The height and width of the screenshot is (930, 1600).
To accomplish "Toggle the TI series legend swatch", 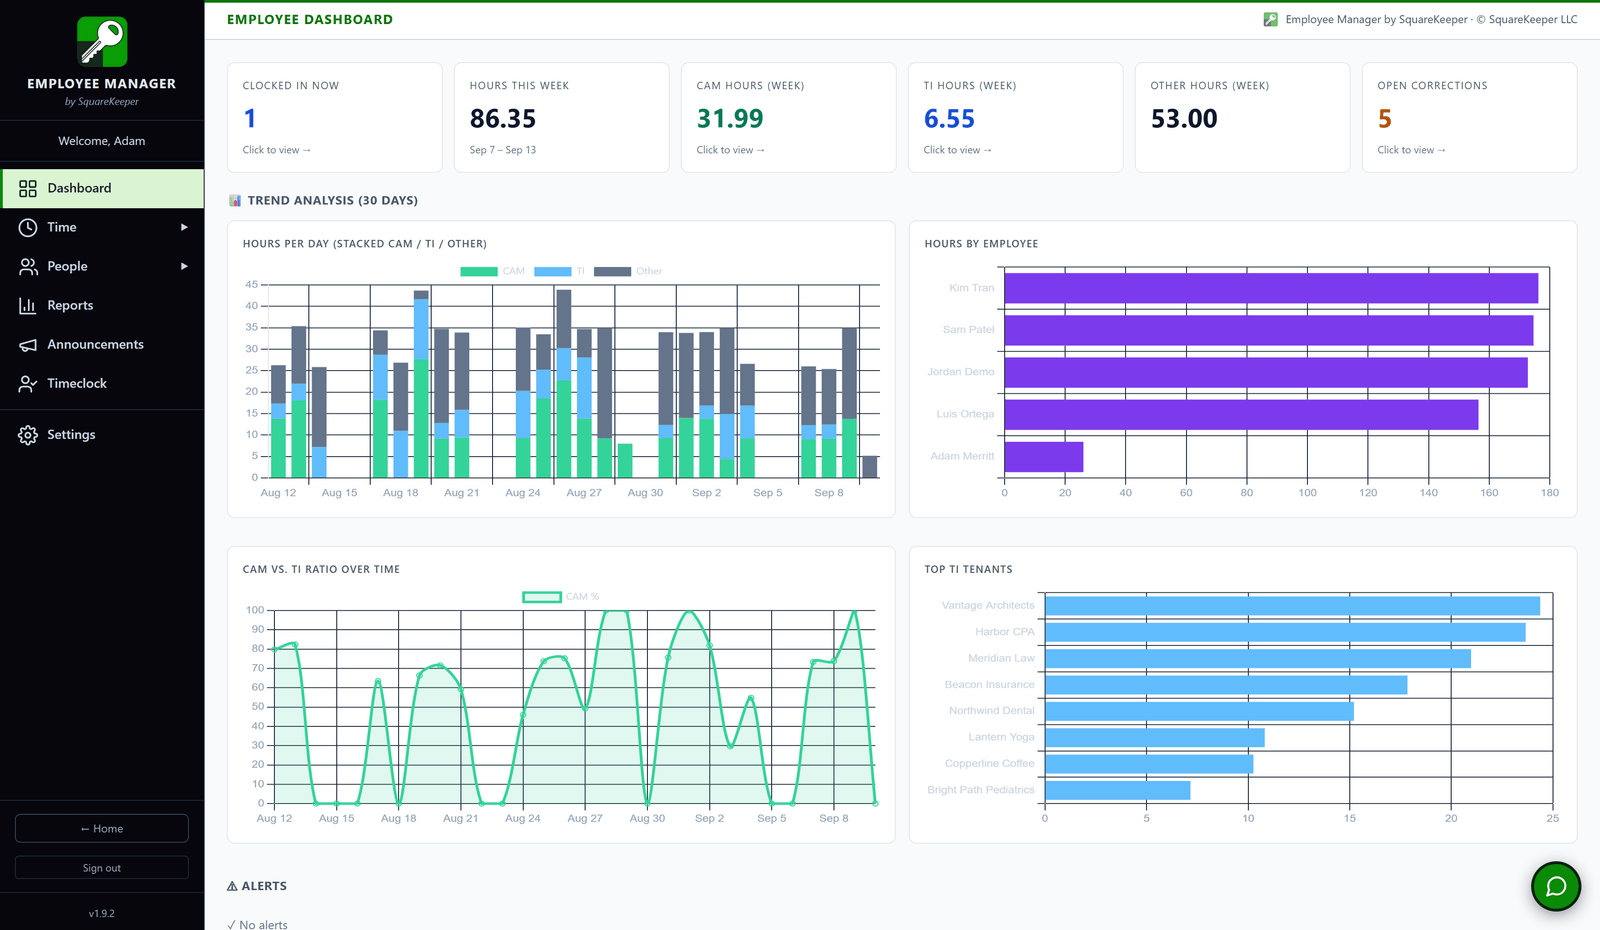I will [x=553, y=271].
